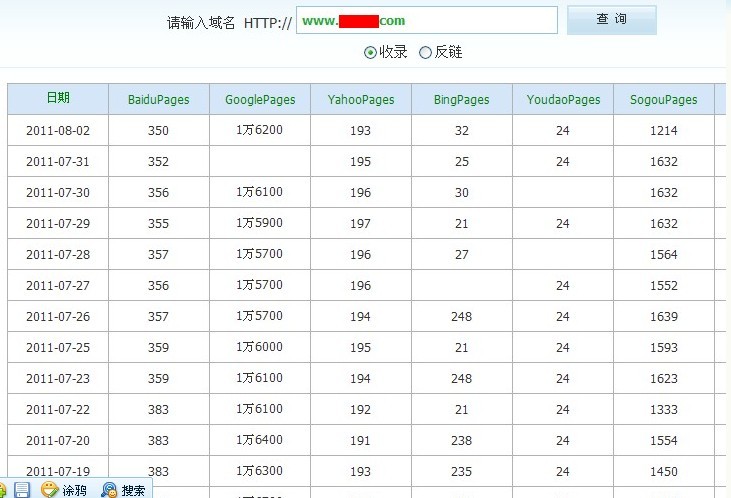Click the SogouPages column header
Screen dimensions: 731x498
[x=663, y=100]
